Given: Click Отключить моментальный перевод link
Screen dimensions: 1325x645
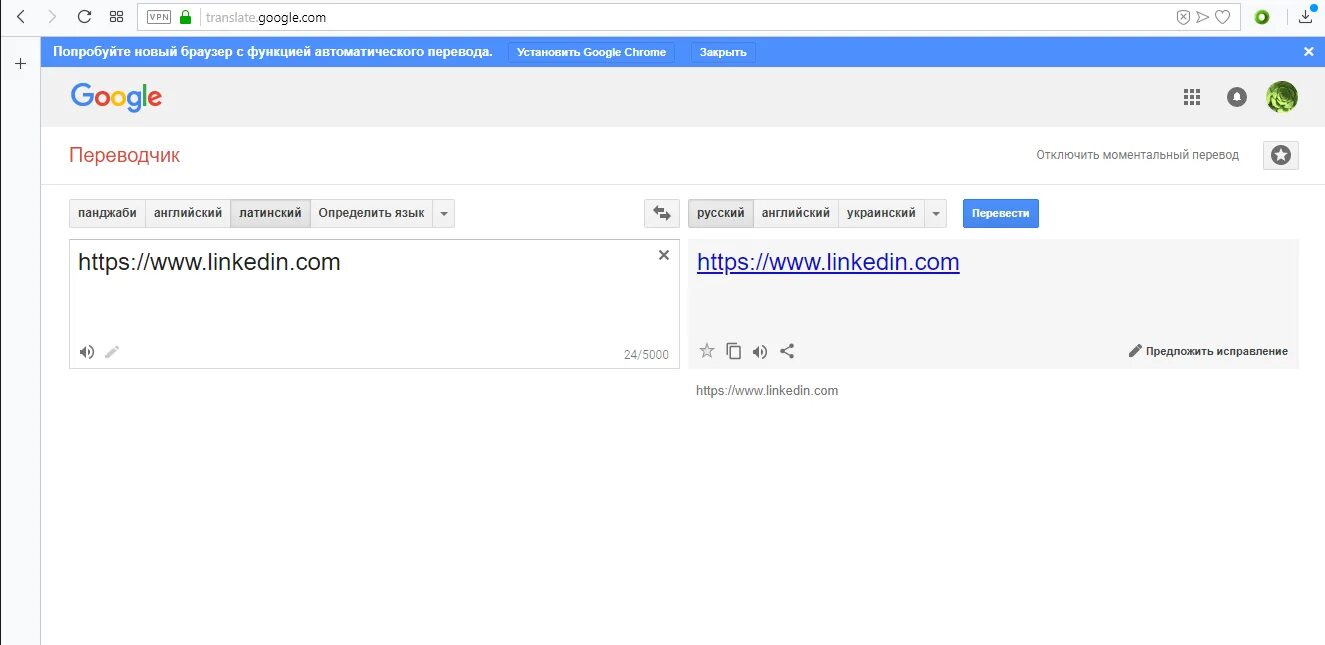Looking at the screenshot, I should pyautogui.click(x=1137, y=155).
